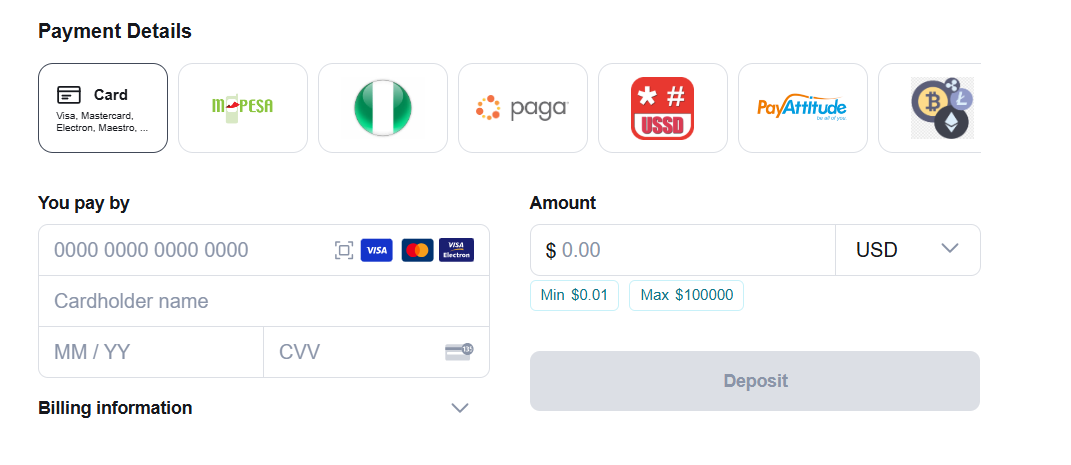
Task: Choose the cryptocurrency payment tile
Action: tap(930, 108)
